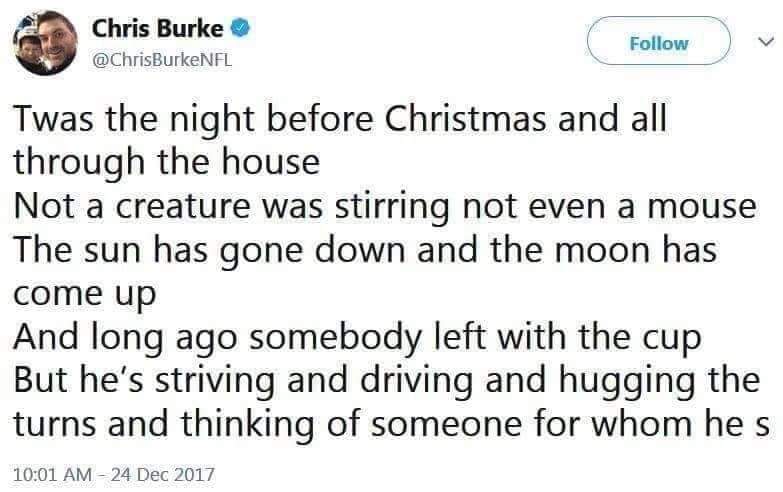Screen dimensions: 783x492
Task: Click the word "moon" in the tweet
Action: 579,250
